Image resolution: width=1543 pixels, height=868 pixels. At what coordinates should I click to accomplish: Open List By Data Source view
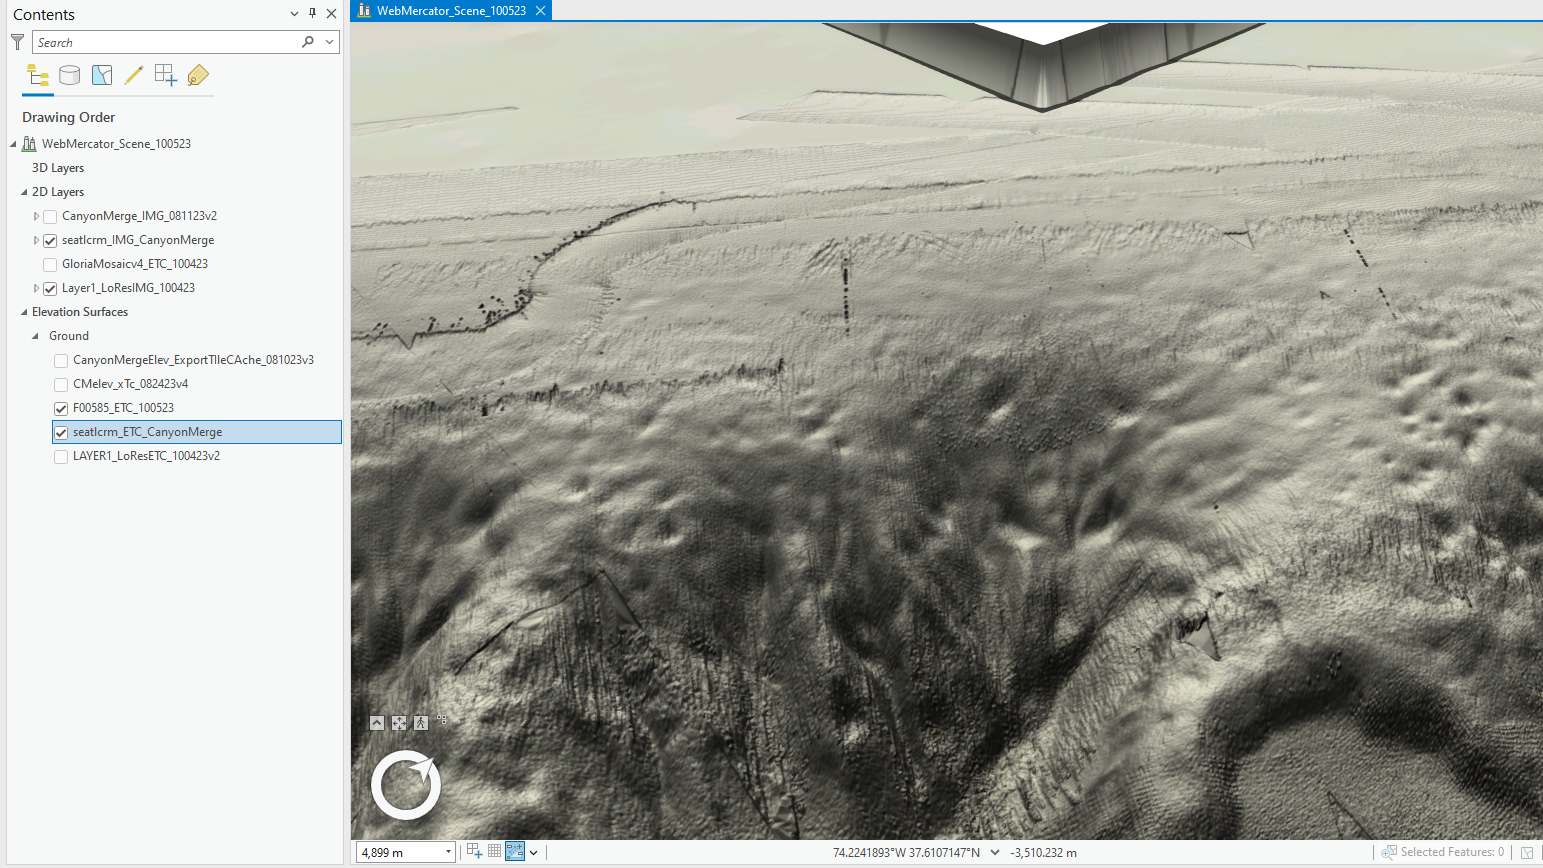click(69, 75)
